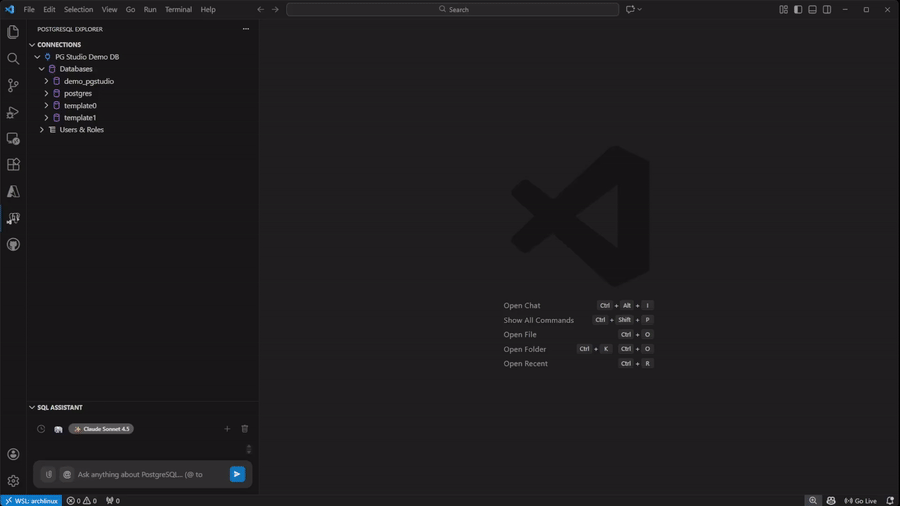Viewport: 900px width, 506px height.
Task: Open the Help menu
Action: [208, 9]
